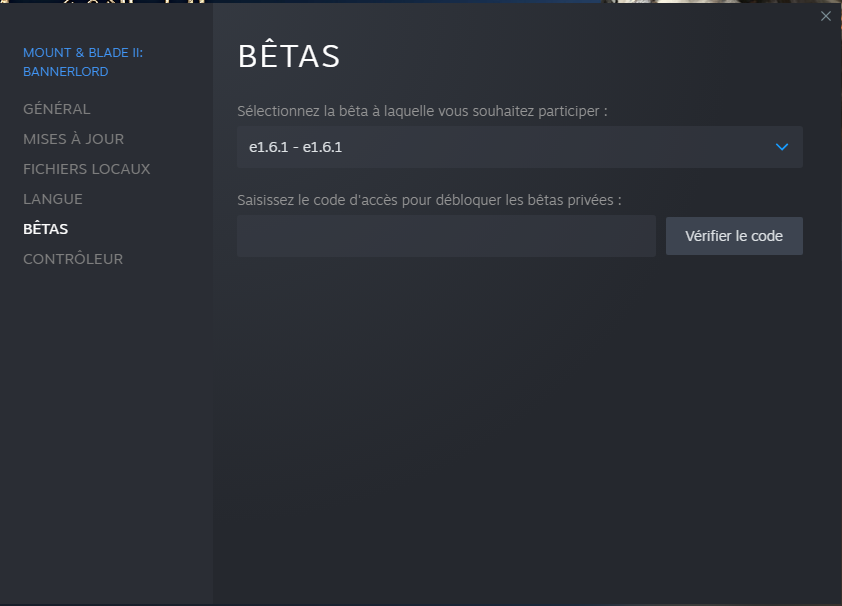Click the 'Saisissez le code d'accès' label
842x606 pixels.
click(429, 200)
